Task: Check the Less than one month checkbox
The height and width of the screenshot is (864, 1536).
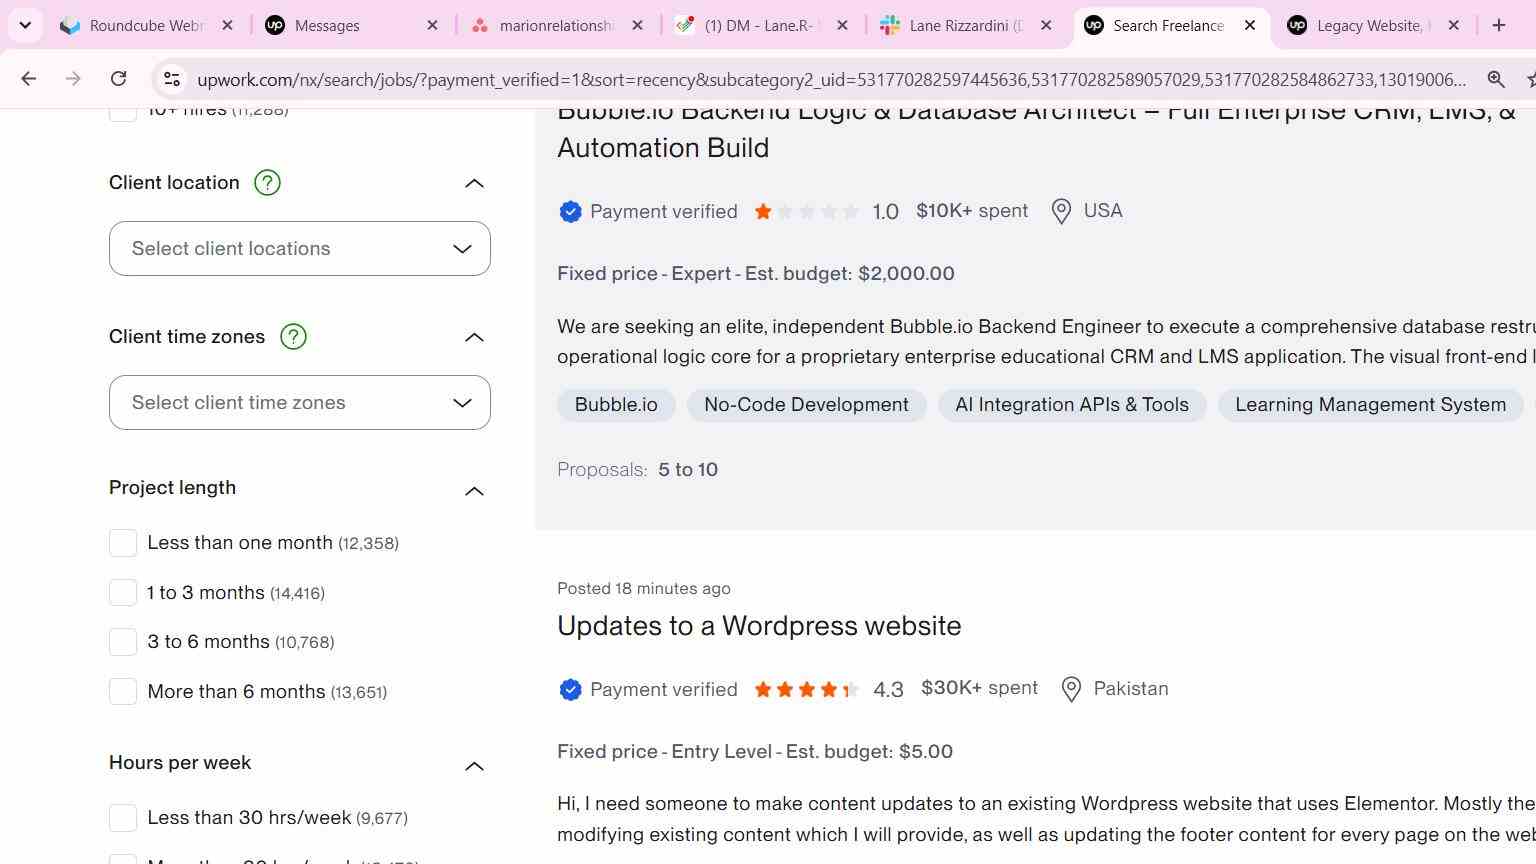Action: (123, 543)
